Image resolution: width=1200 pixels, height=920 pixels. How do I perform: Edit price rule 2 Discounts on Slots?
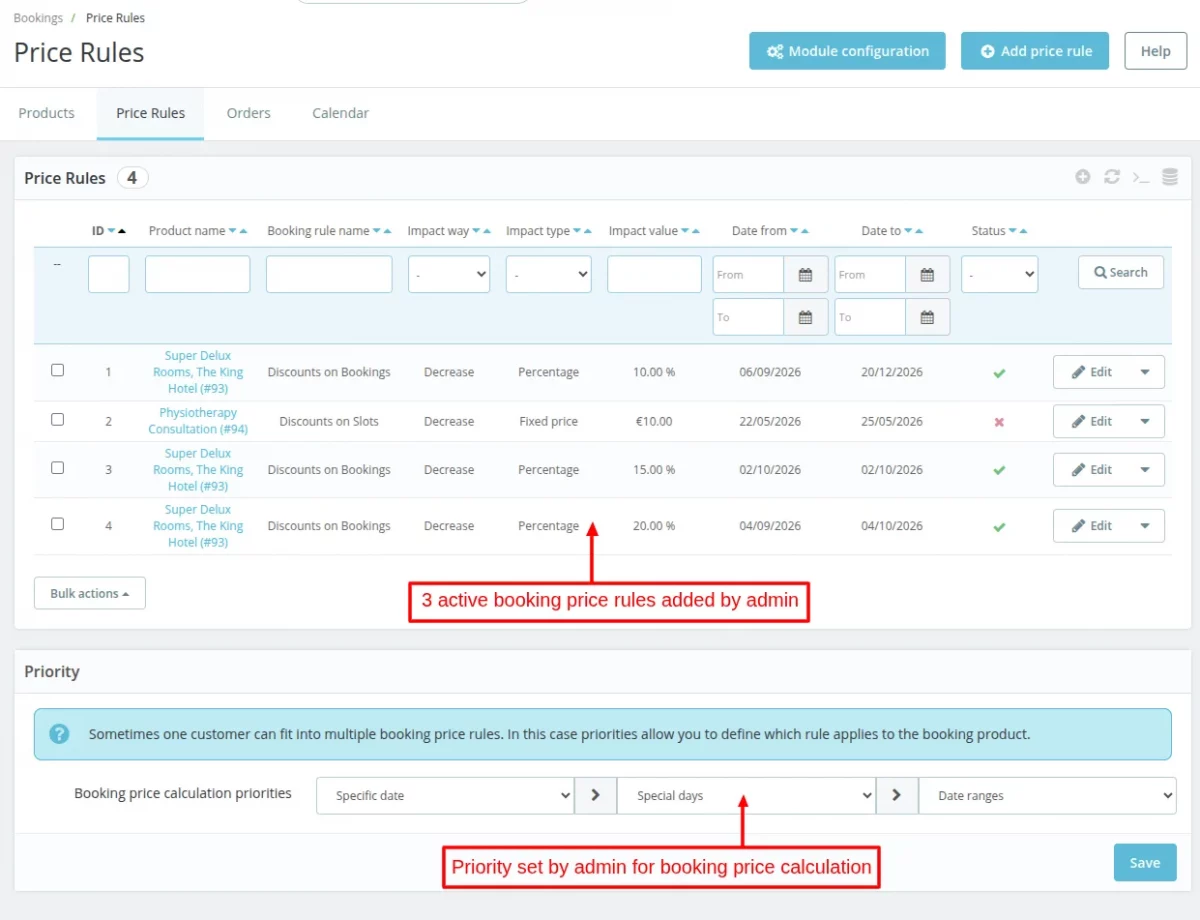point(1091,421)
